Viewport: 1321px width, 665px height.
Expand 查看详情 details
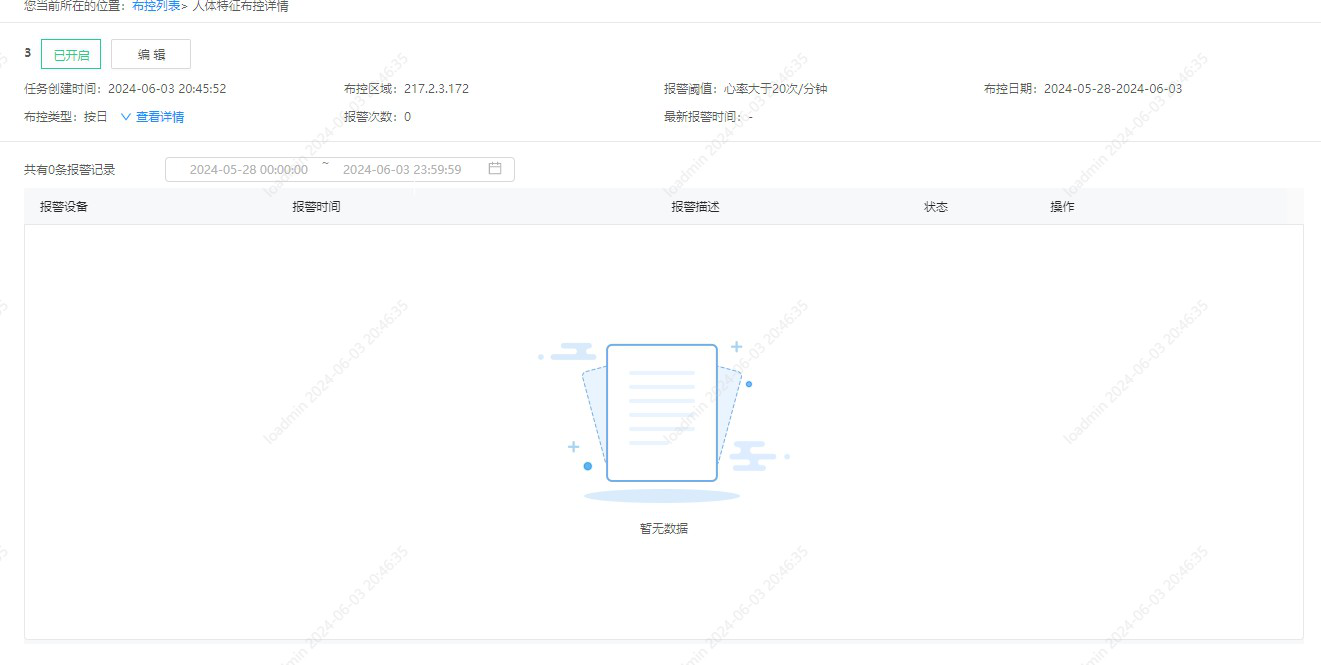point(160,117)
